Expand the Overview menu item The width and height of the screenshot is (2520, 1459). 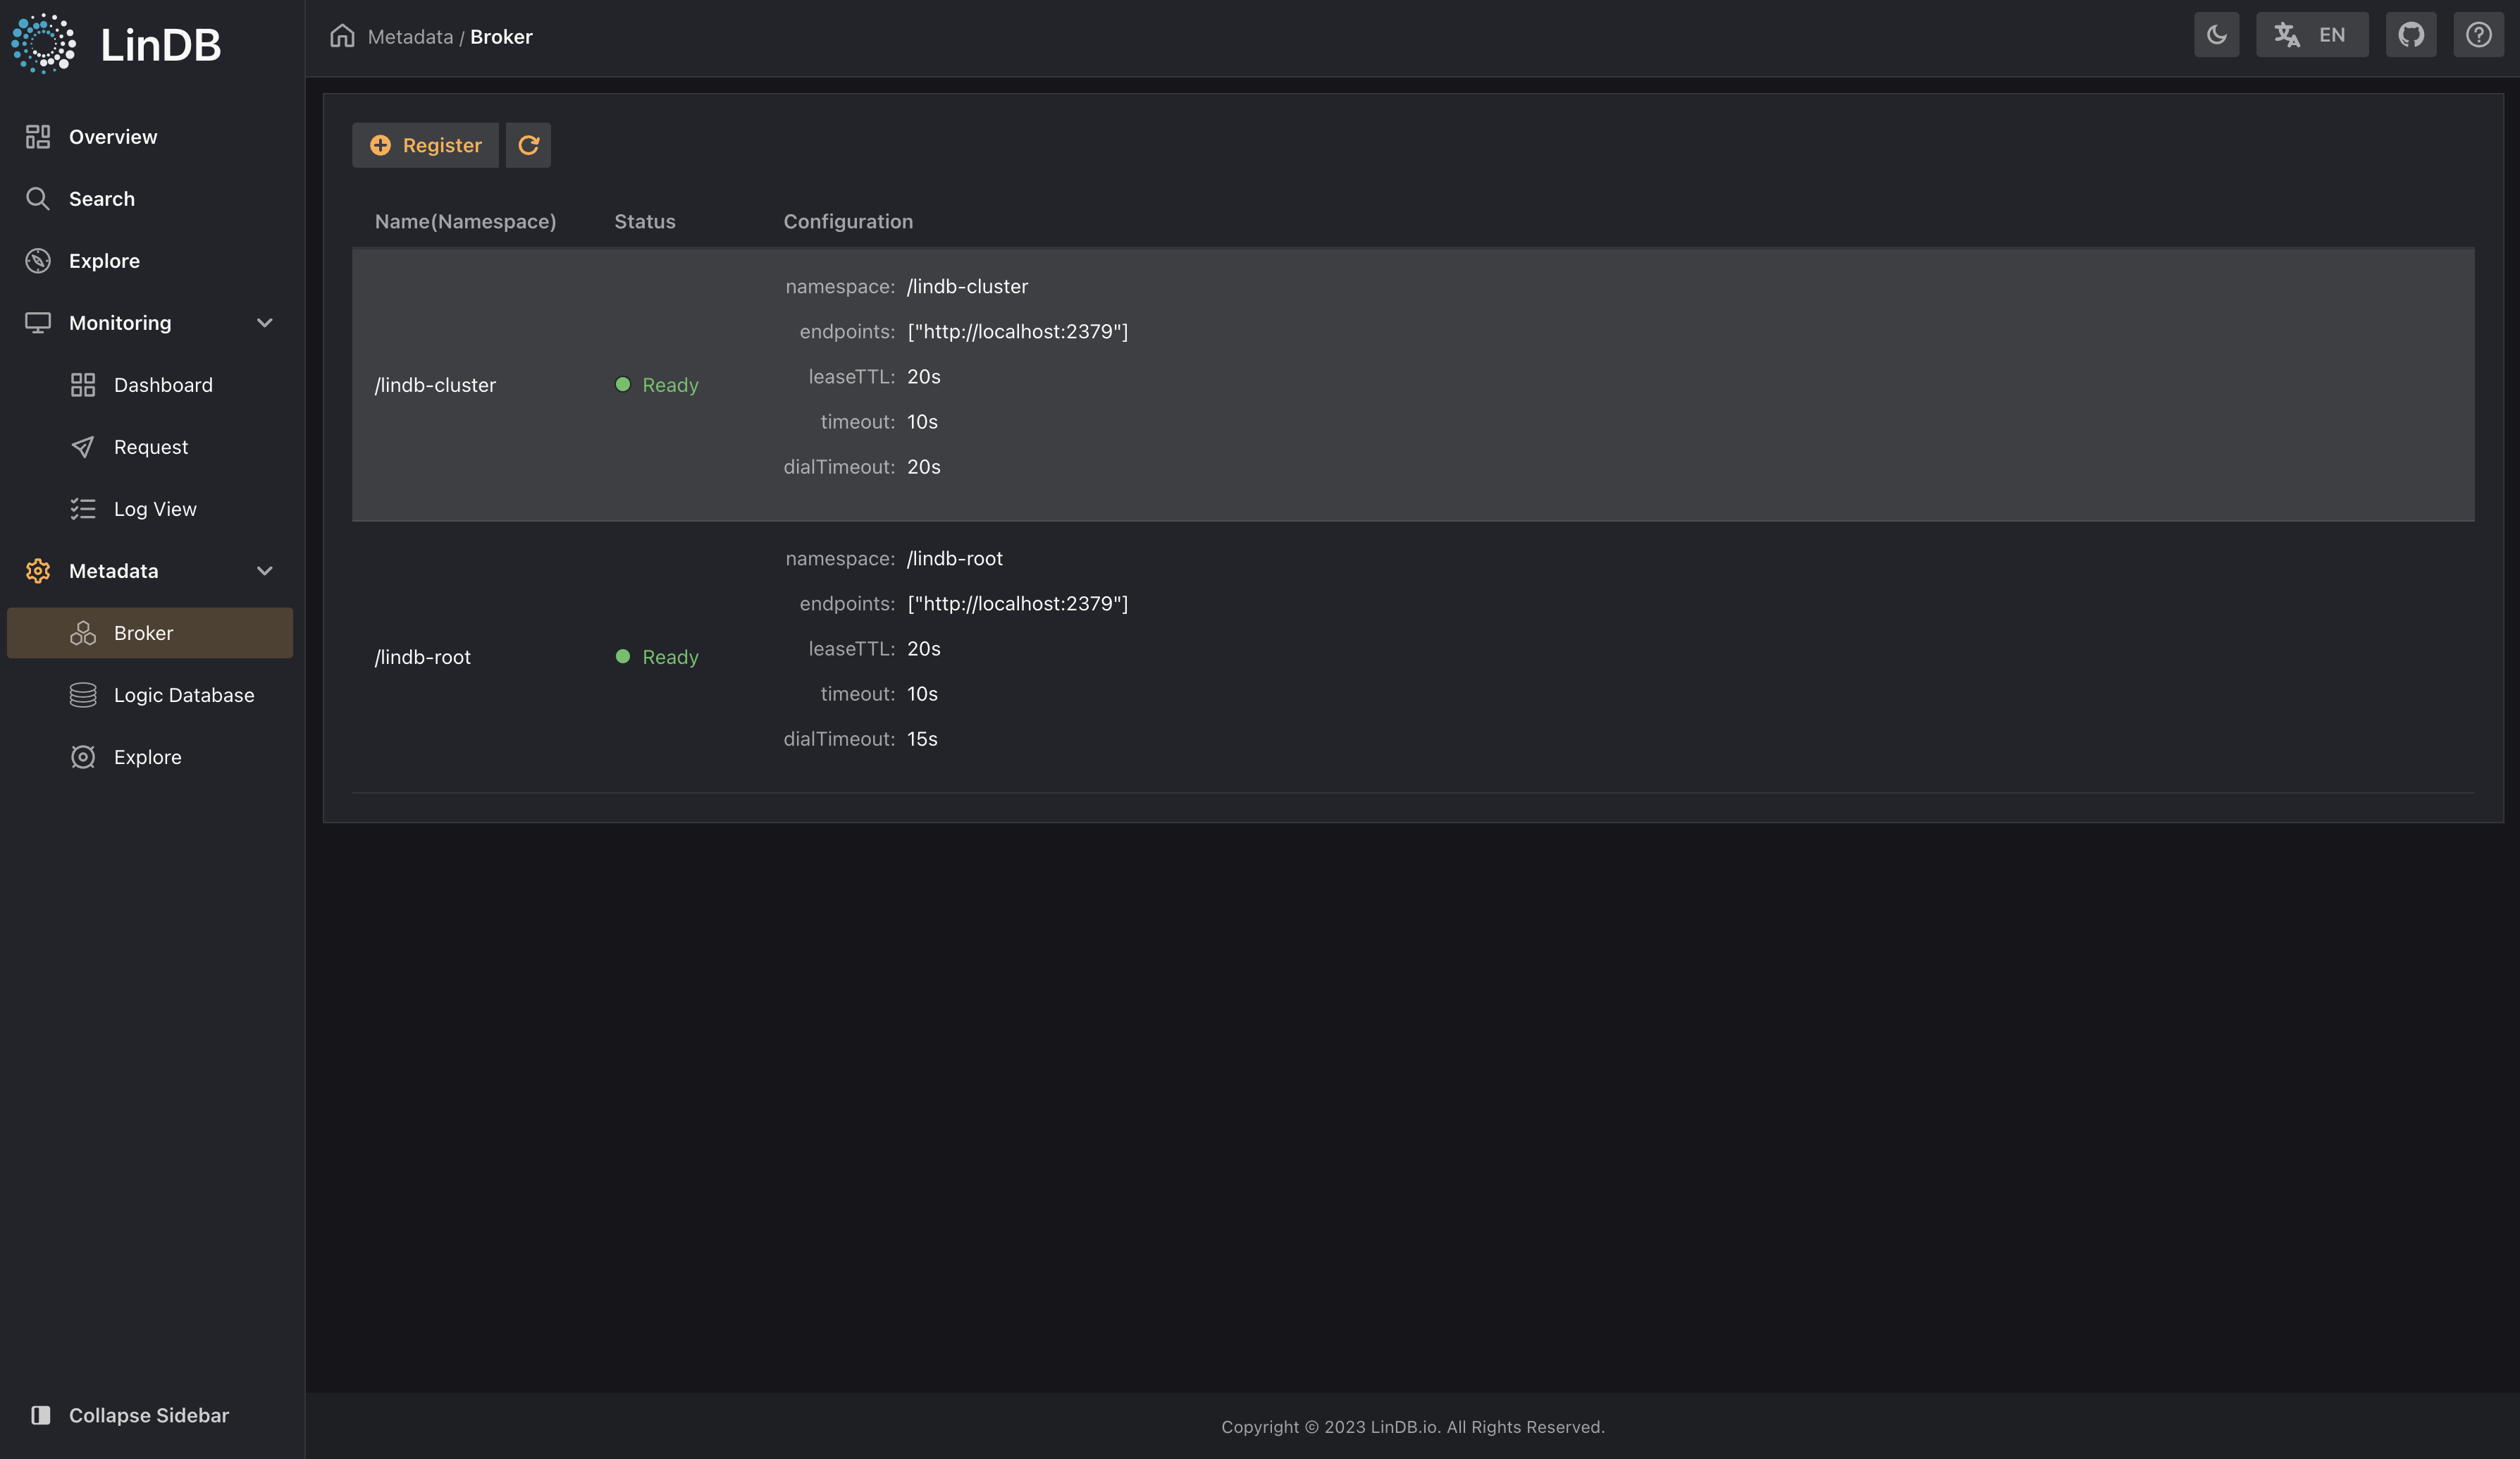(x=112, y=136)
